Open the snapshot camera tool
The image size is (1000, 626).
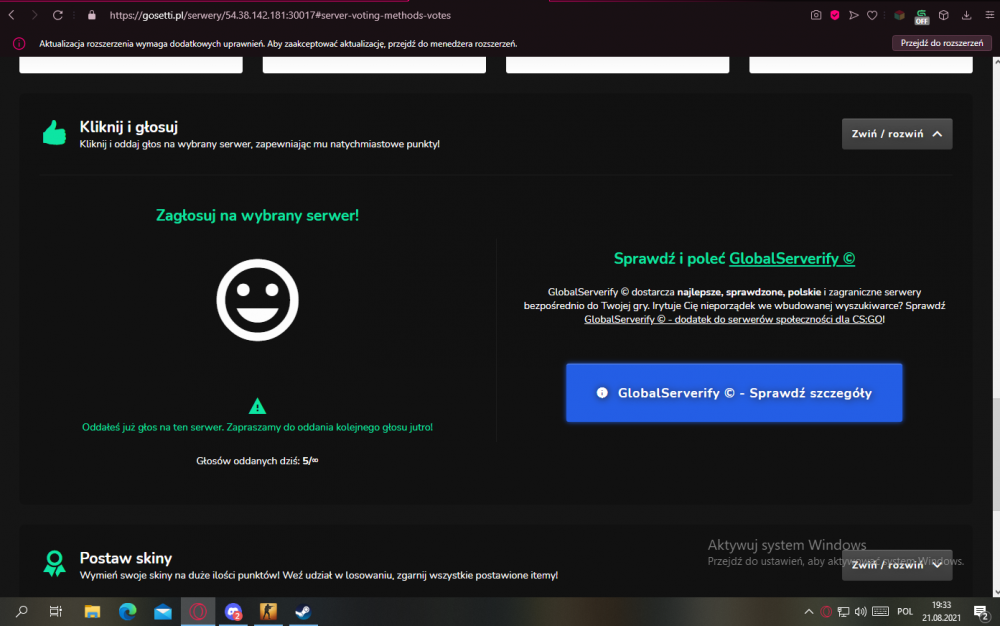coord(816,15)
